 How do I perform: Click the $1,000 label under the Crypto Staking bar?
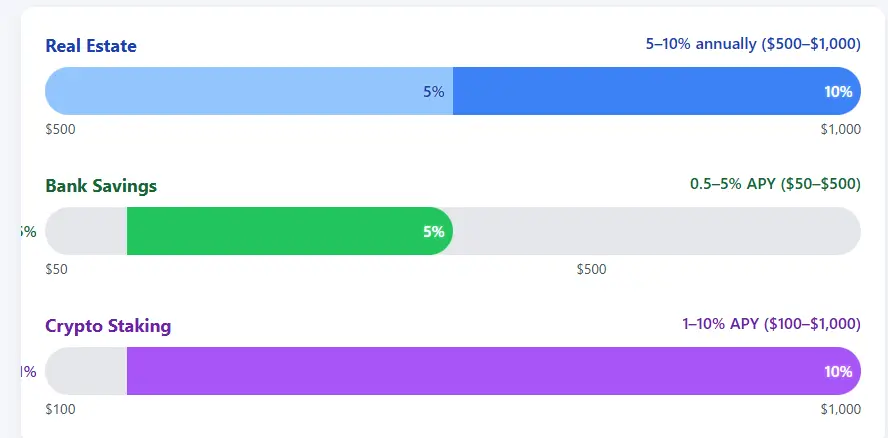[840, 409]
